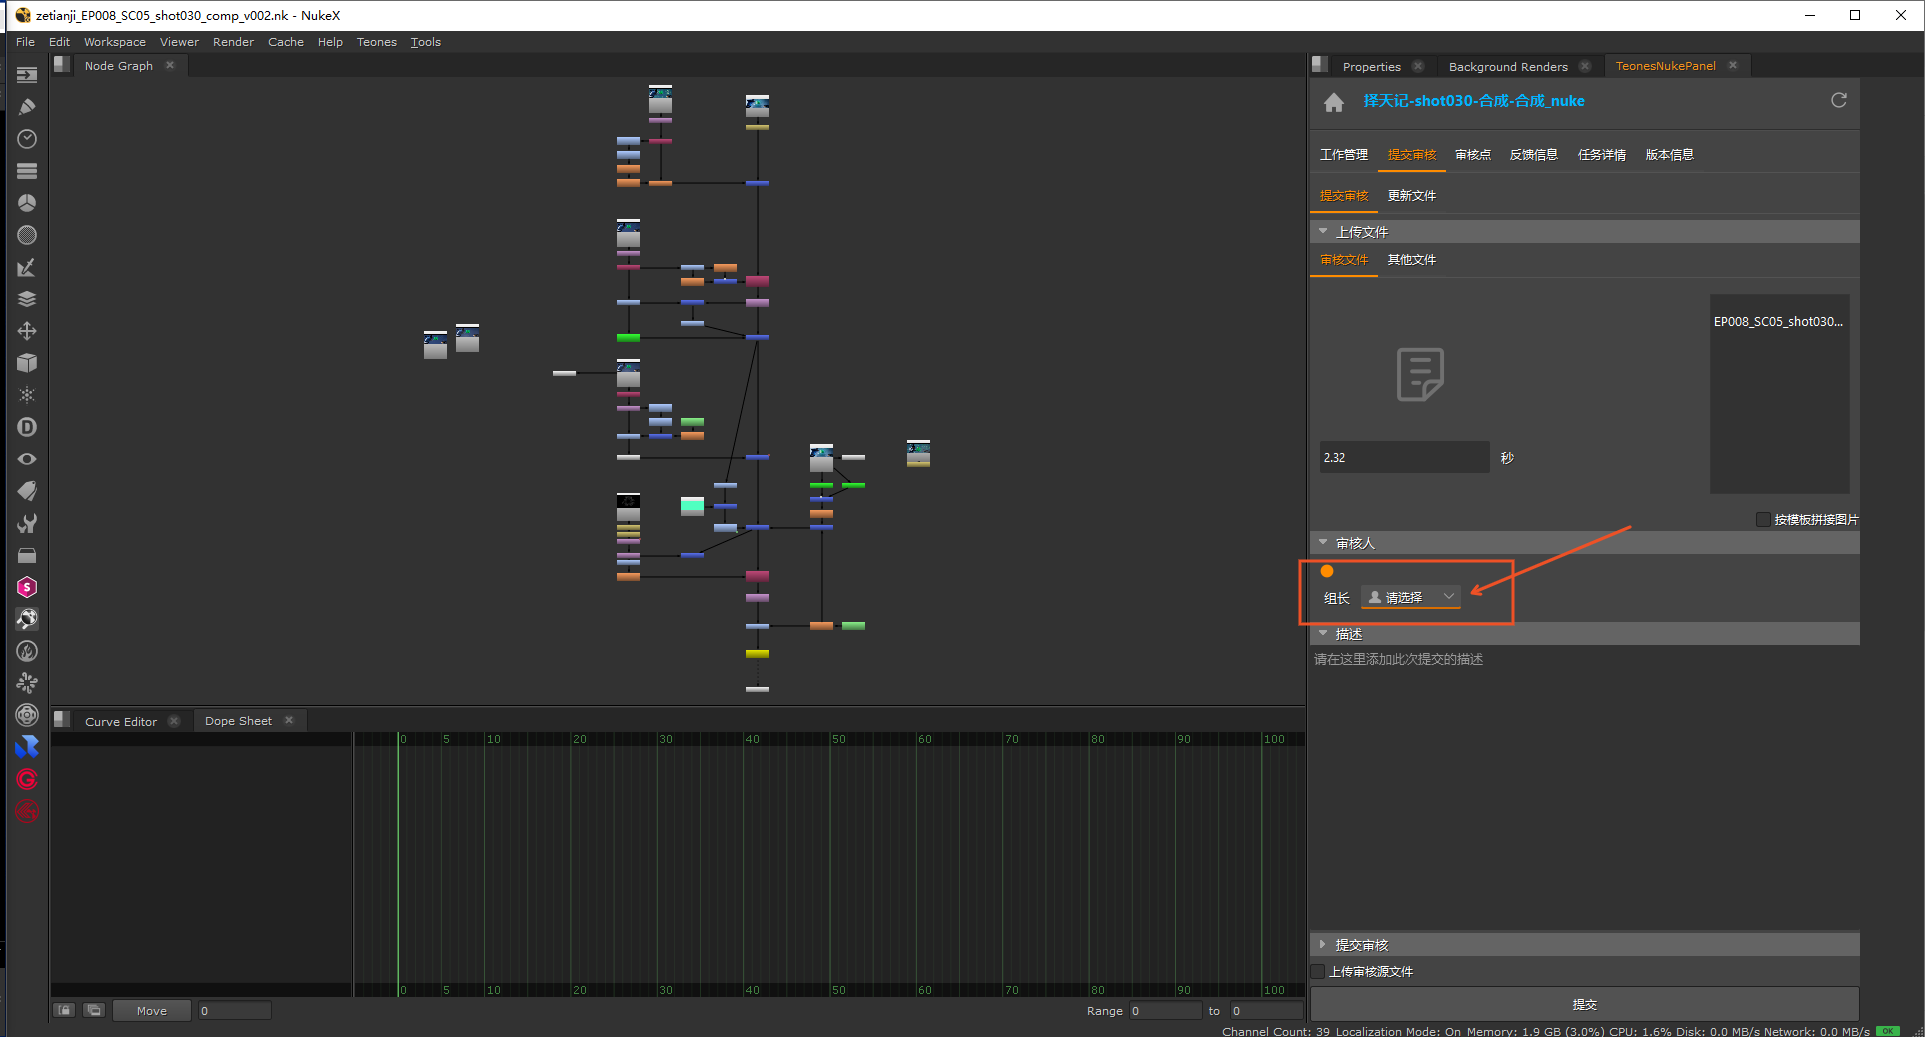Switch to the 反馈信息 tab

click(x=1533, y=155)
